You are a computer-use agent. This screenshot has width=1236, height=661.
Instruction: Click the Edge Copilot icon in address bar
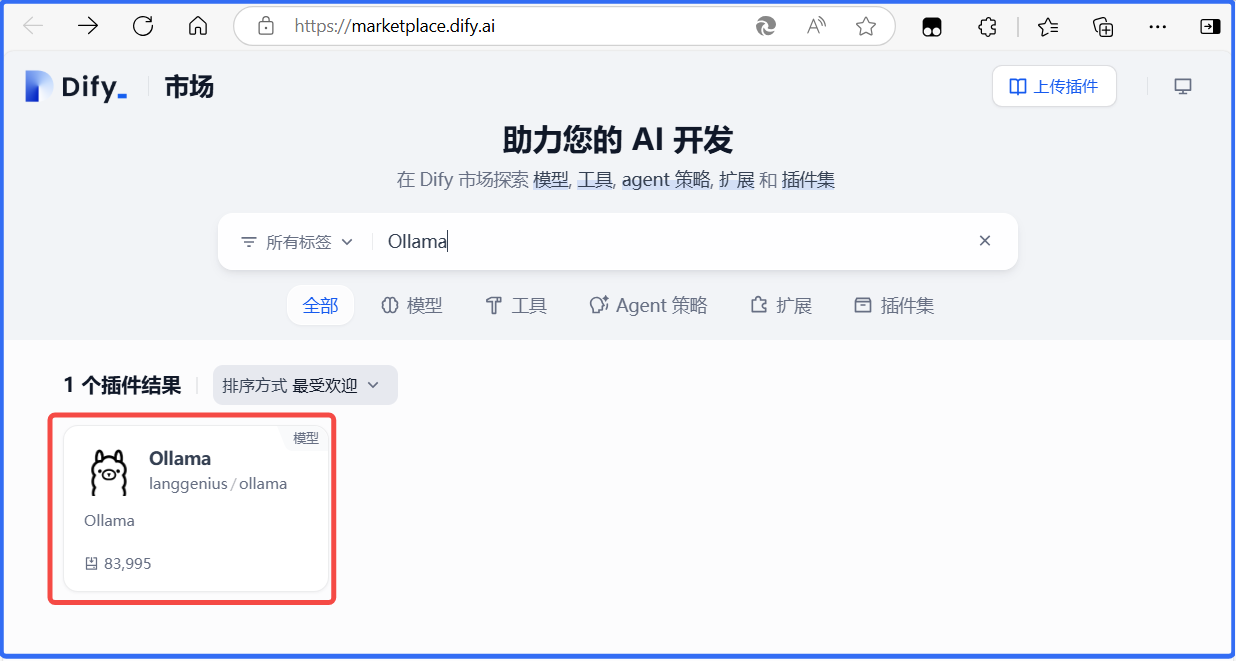pyautogui.click(x=766, y=27)
